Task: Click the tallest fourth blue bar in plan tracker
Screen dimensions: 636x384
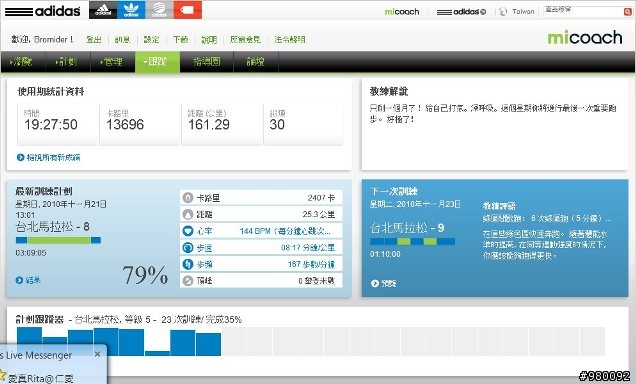Action: coord(106,342)
